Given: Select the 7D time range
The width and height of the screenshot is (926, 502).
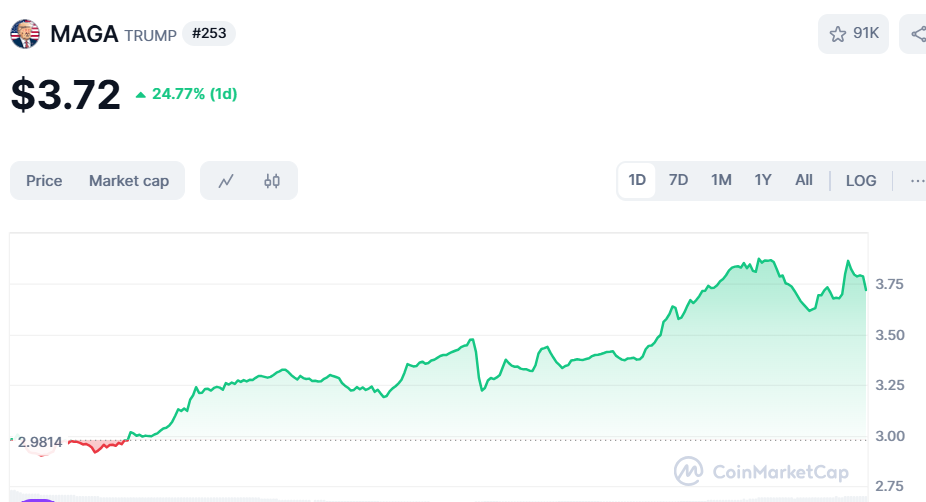Looking at the screenshot, I should click(678, 181).
